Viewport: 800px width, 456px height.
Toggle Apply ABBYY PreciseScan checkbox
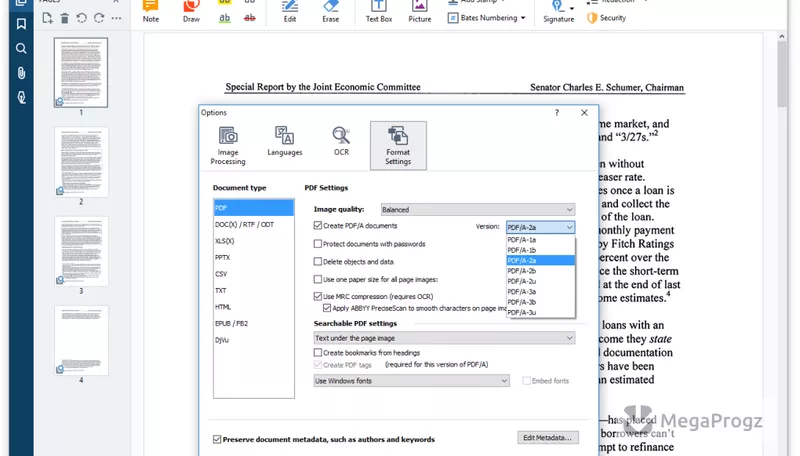(x=327, y=308)
